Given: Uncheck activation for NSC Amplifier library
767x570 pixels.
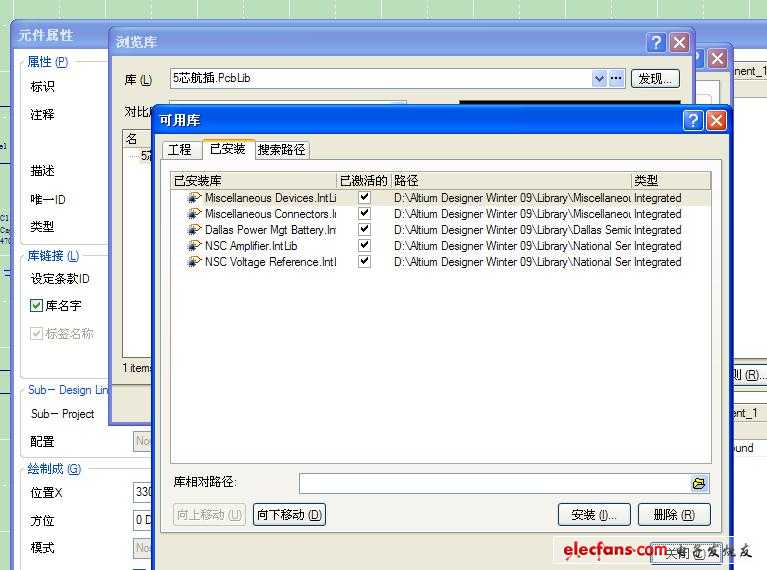Looking at the screenshot, I should click(364, 245).
